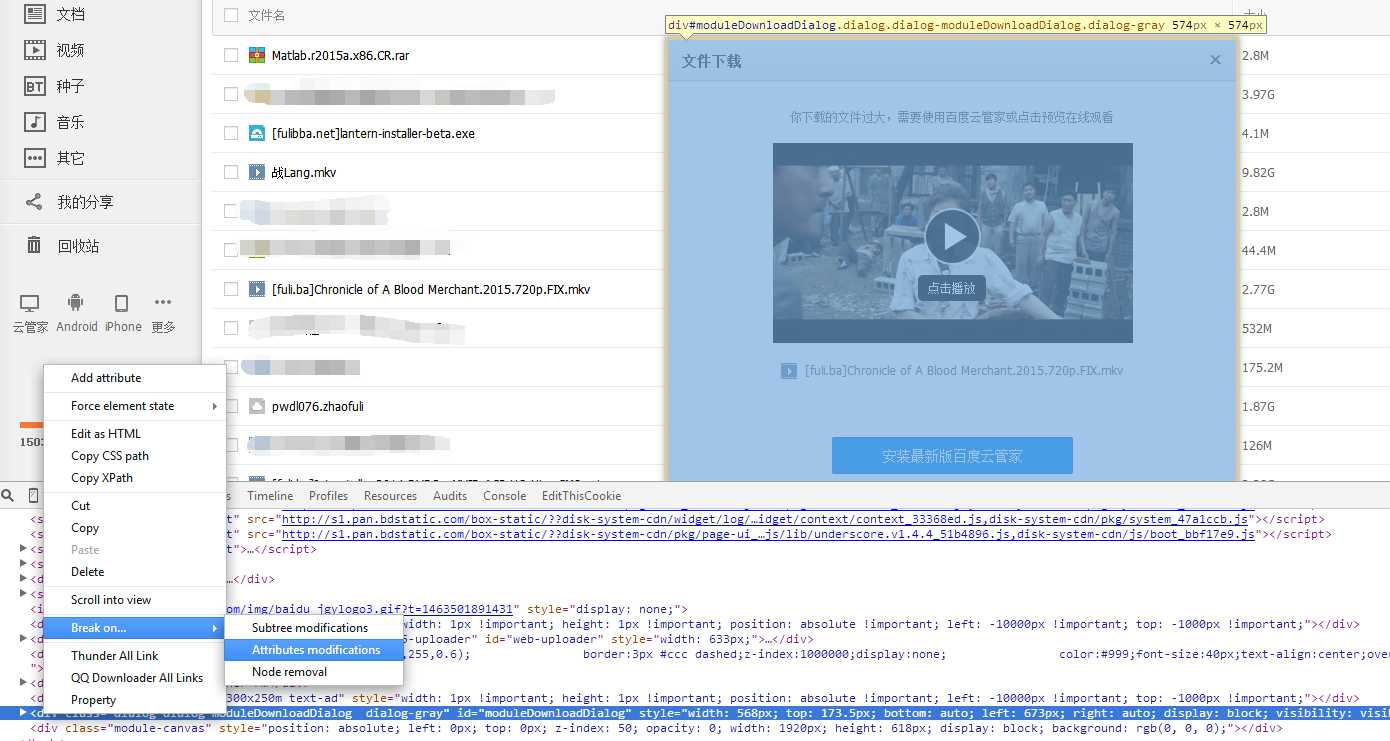The image size is (1390, 741).
Task: Click the 安装最新版百度云管家 button
Action: (952, 456)
